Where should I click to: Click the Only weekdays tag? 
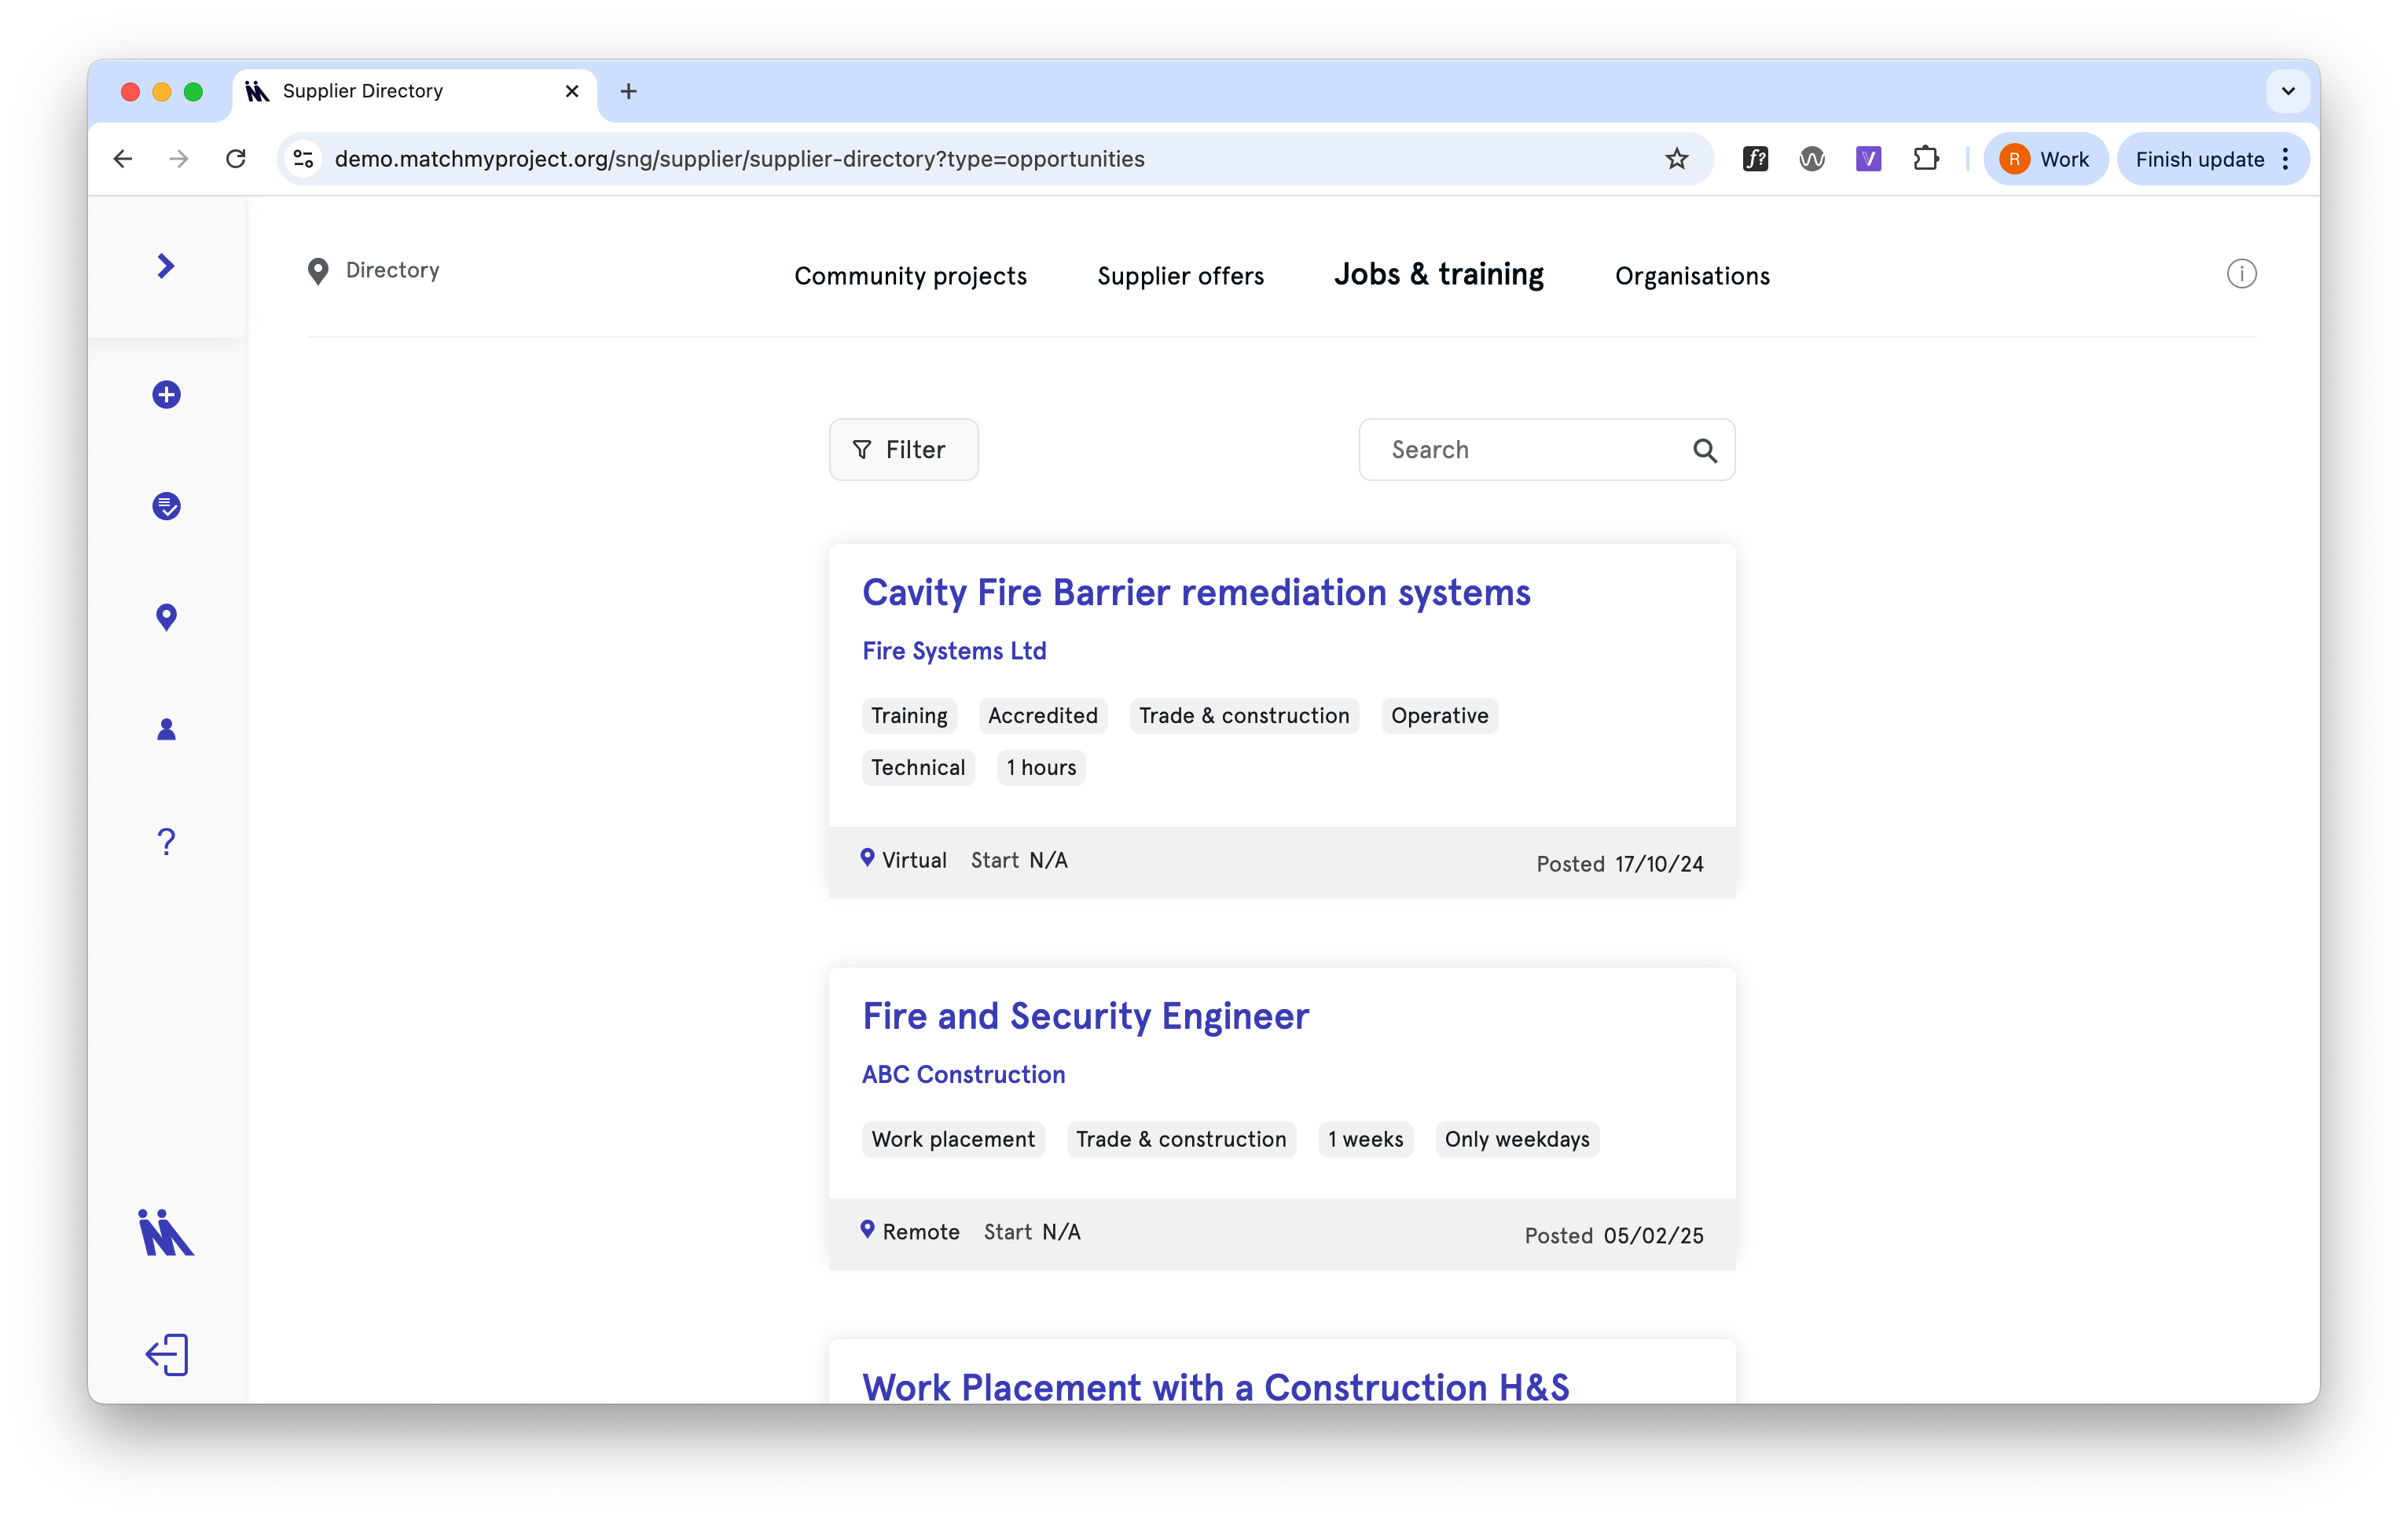[x=1516, y=1140]
